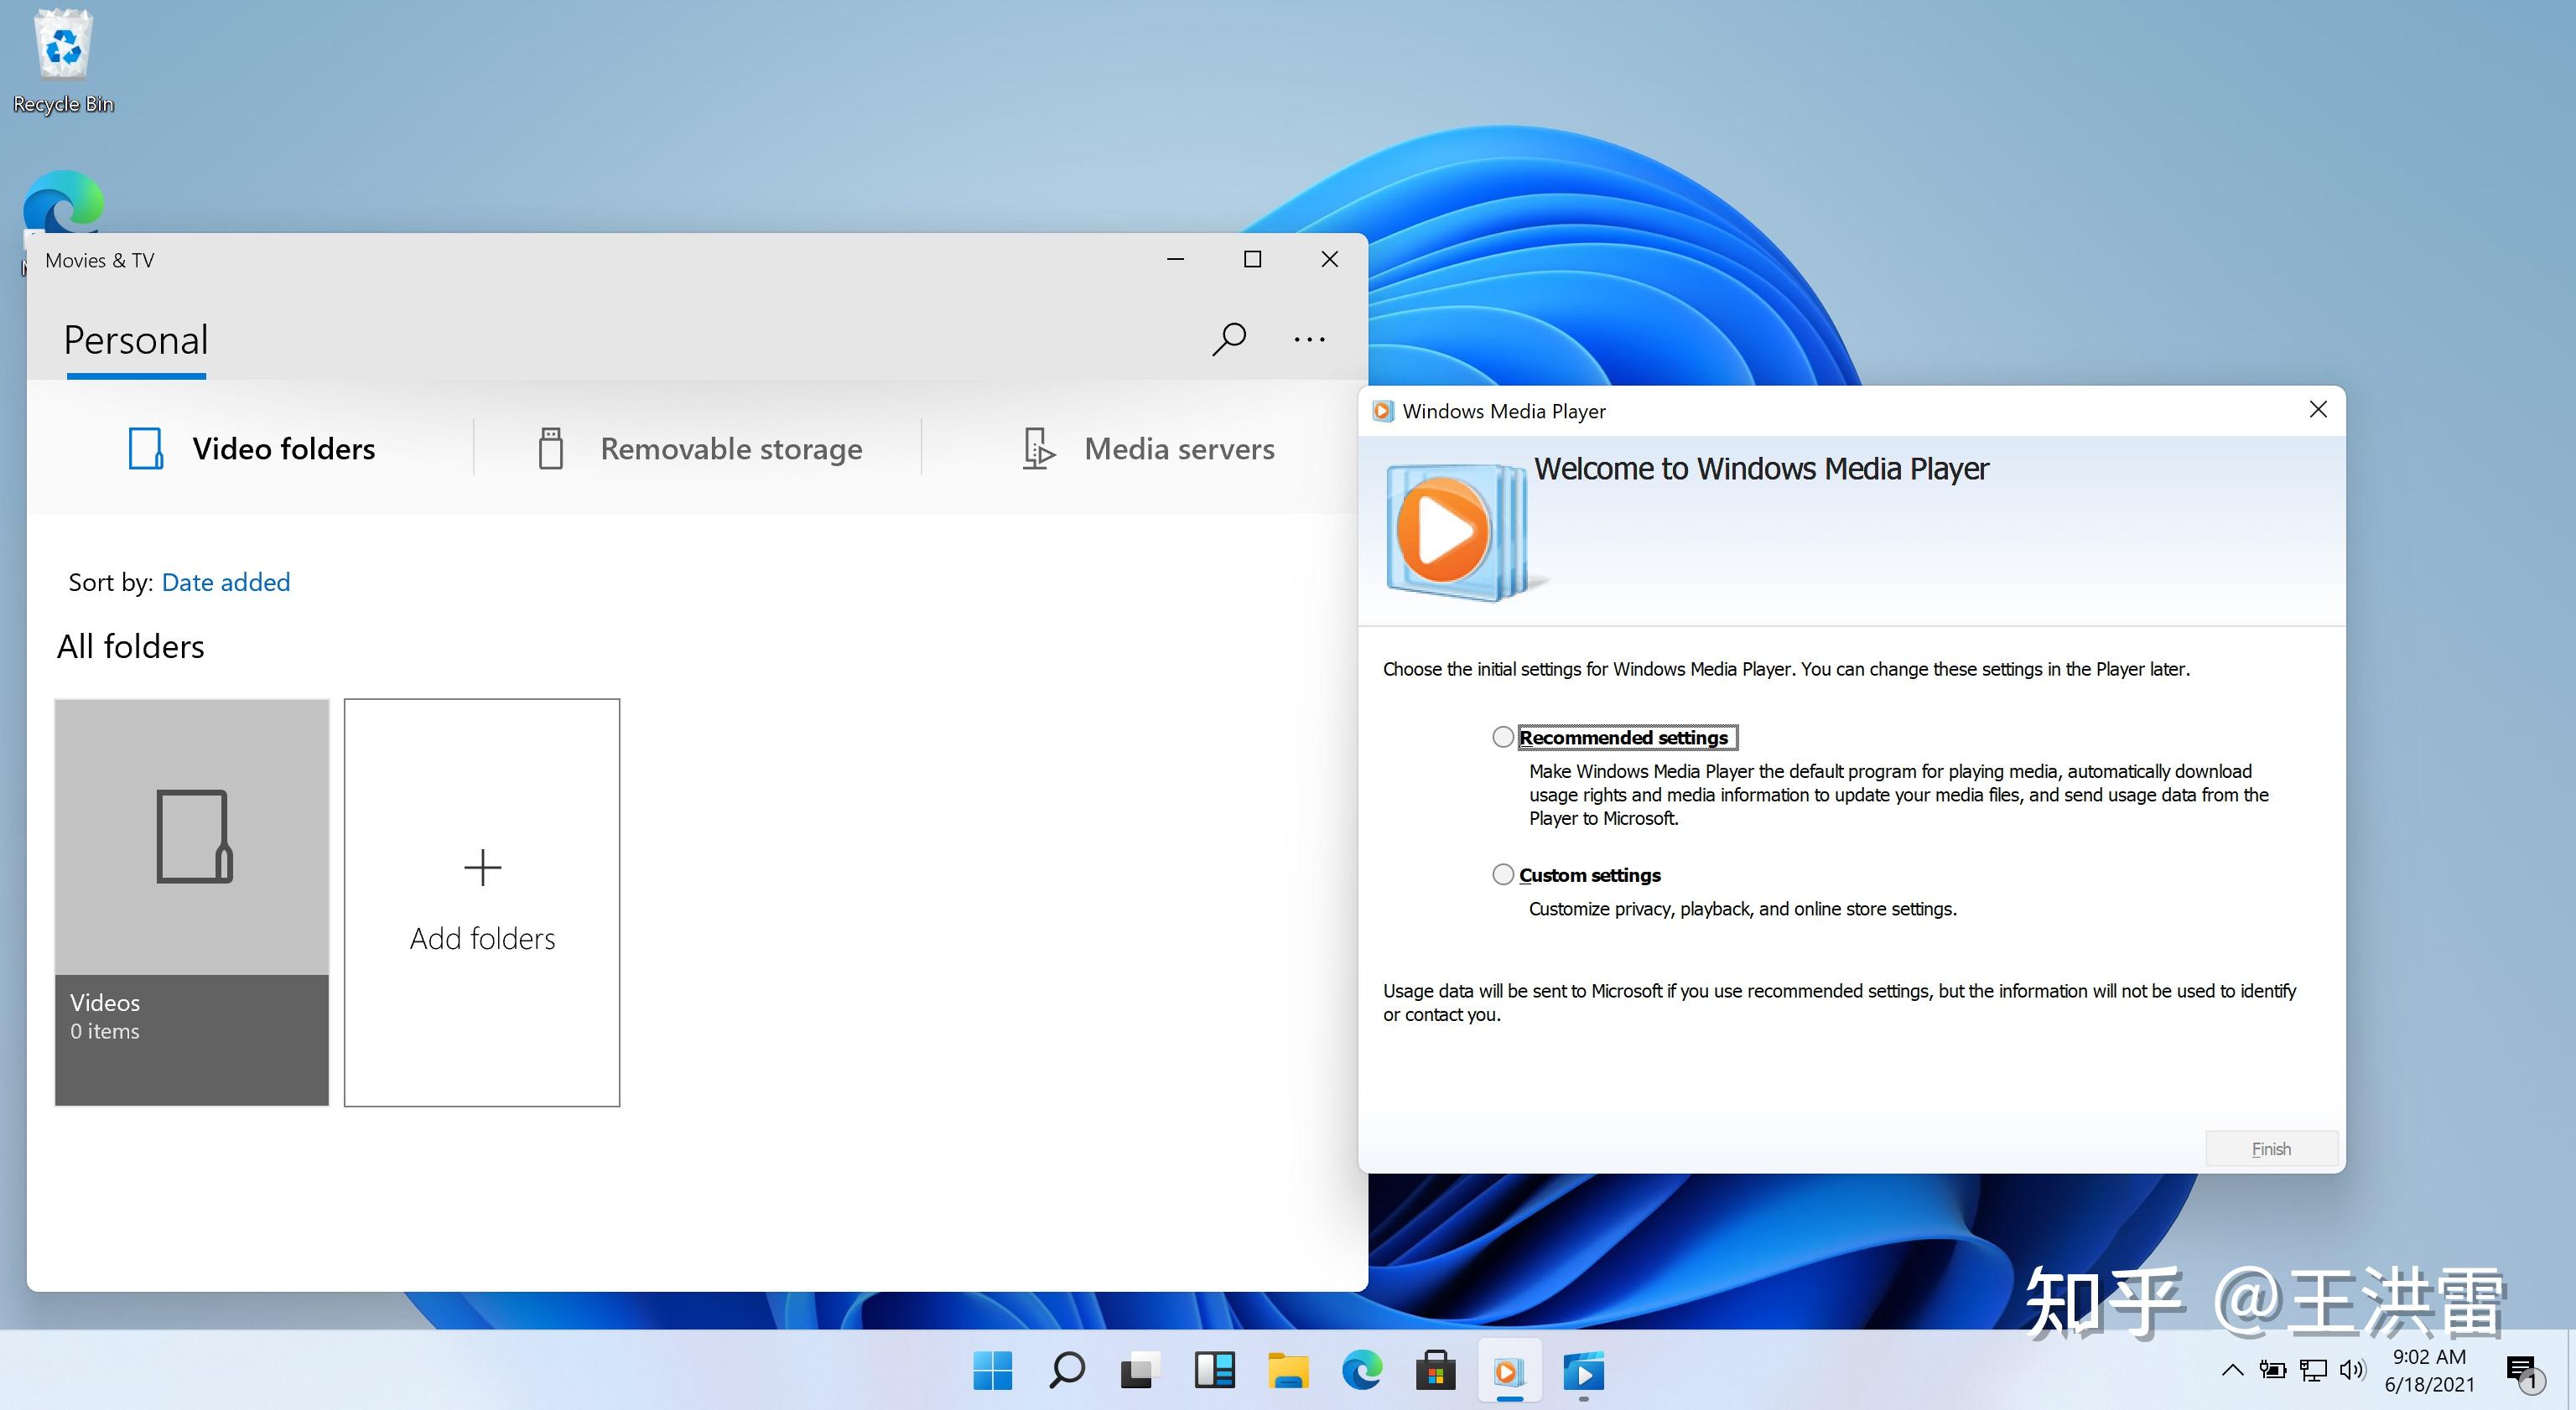This screenshot has height=1410, width=2576.
Task: Show hidden system tray icons
Action: click(2232, 1371)
